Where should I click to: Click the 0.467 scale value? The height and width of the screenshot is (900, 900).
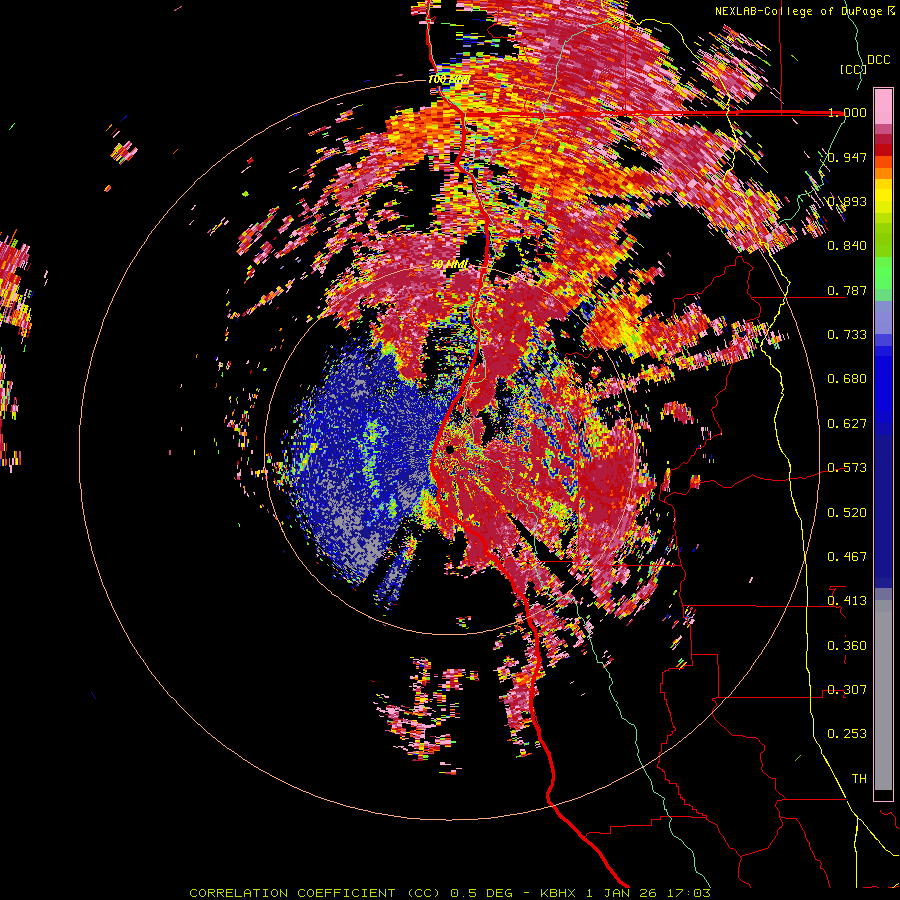click(x=847, y=557)
